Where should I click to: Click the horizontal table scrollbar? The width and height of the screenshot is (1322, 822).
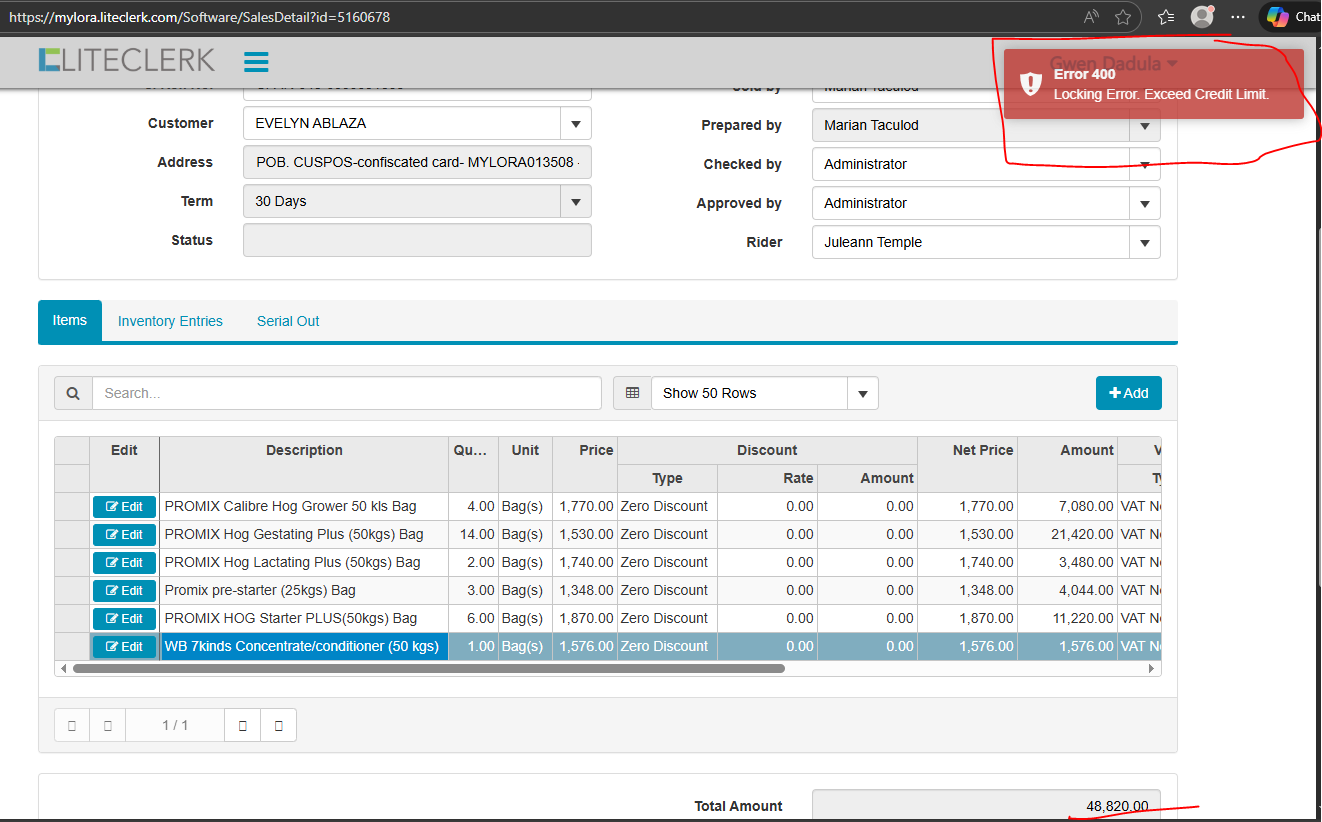coord(428,668)
